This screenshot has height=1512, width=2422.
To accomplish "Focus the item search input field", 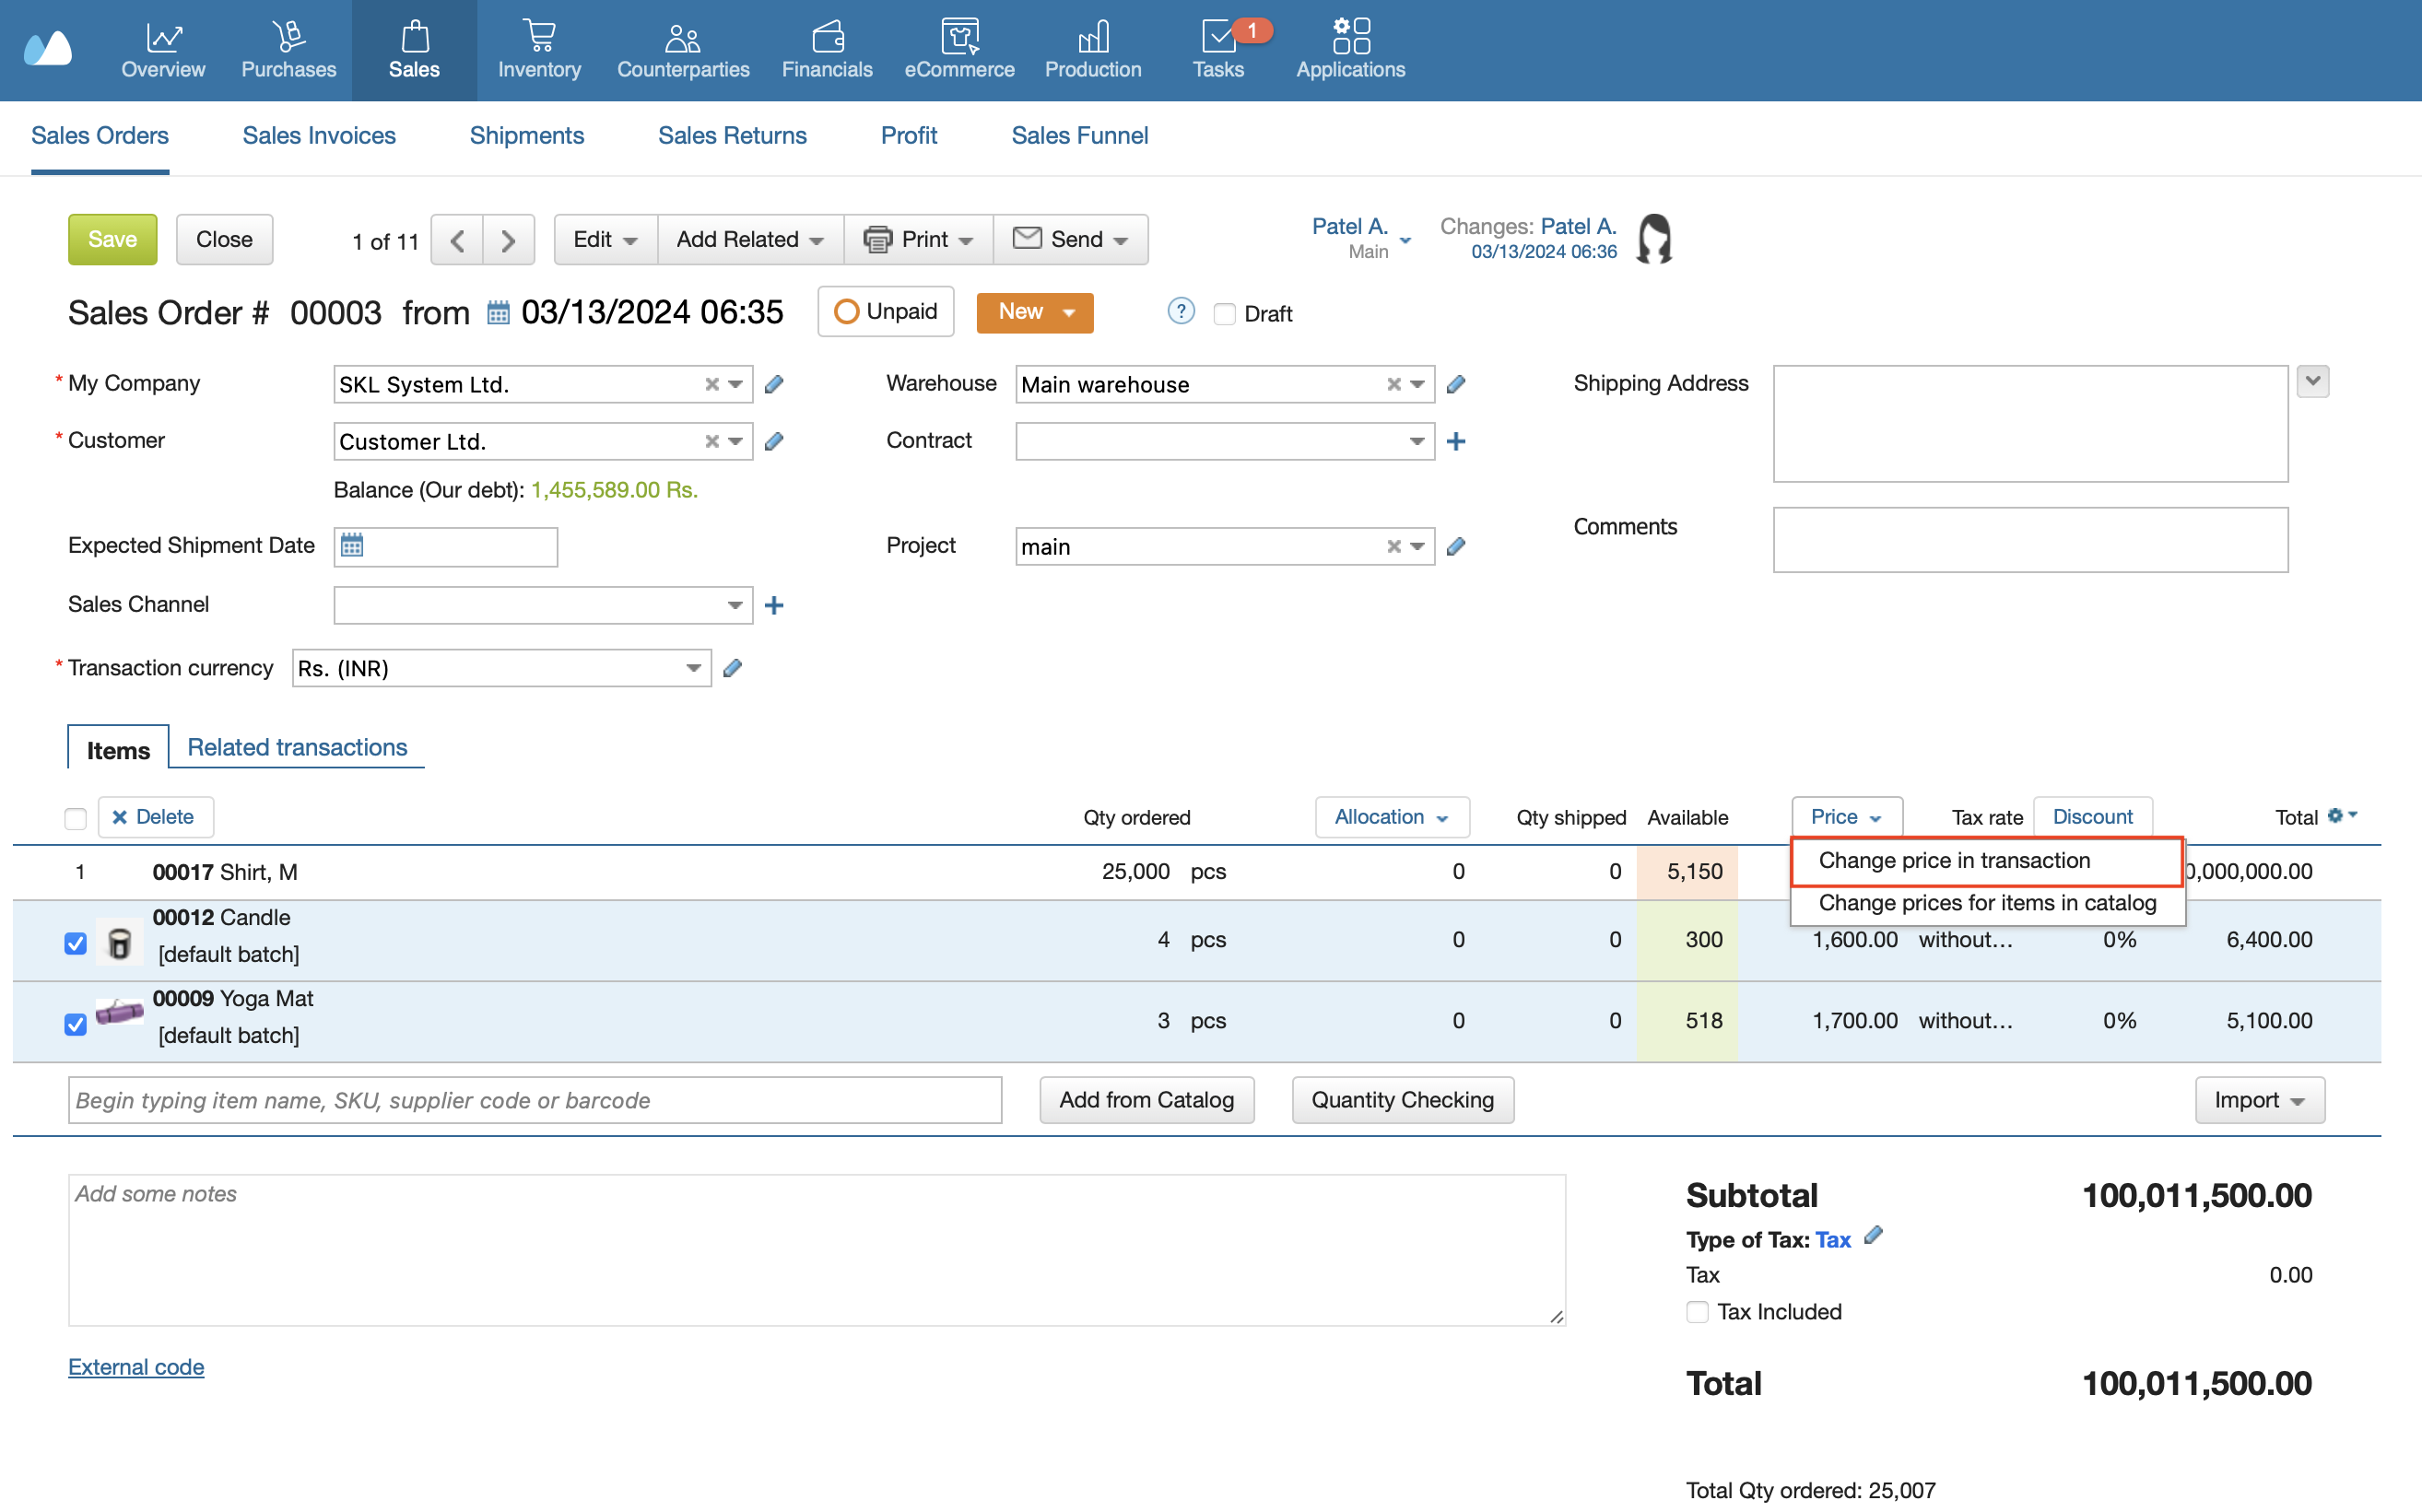I will 535,1100.
